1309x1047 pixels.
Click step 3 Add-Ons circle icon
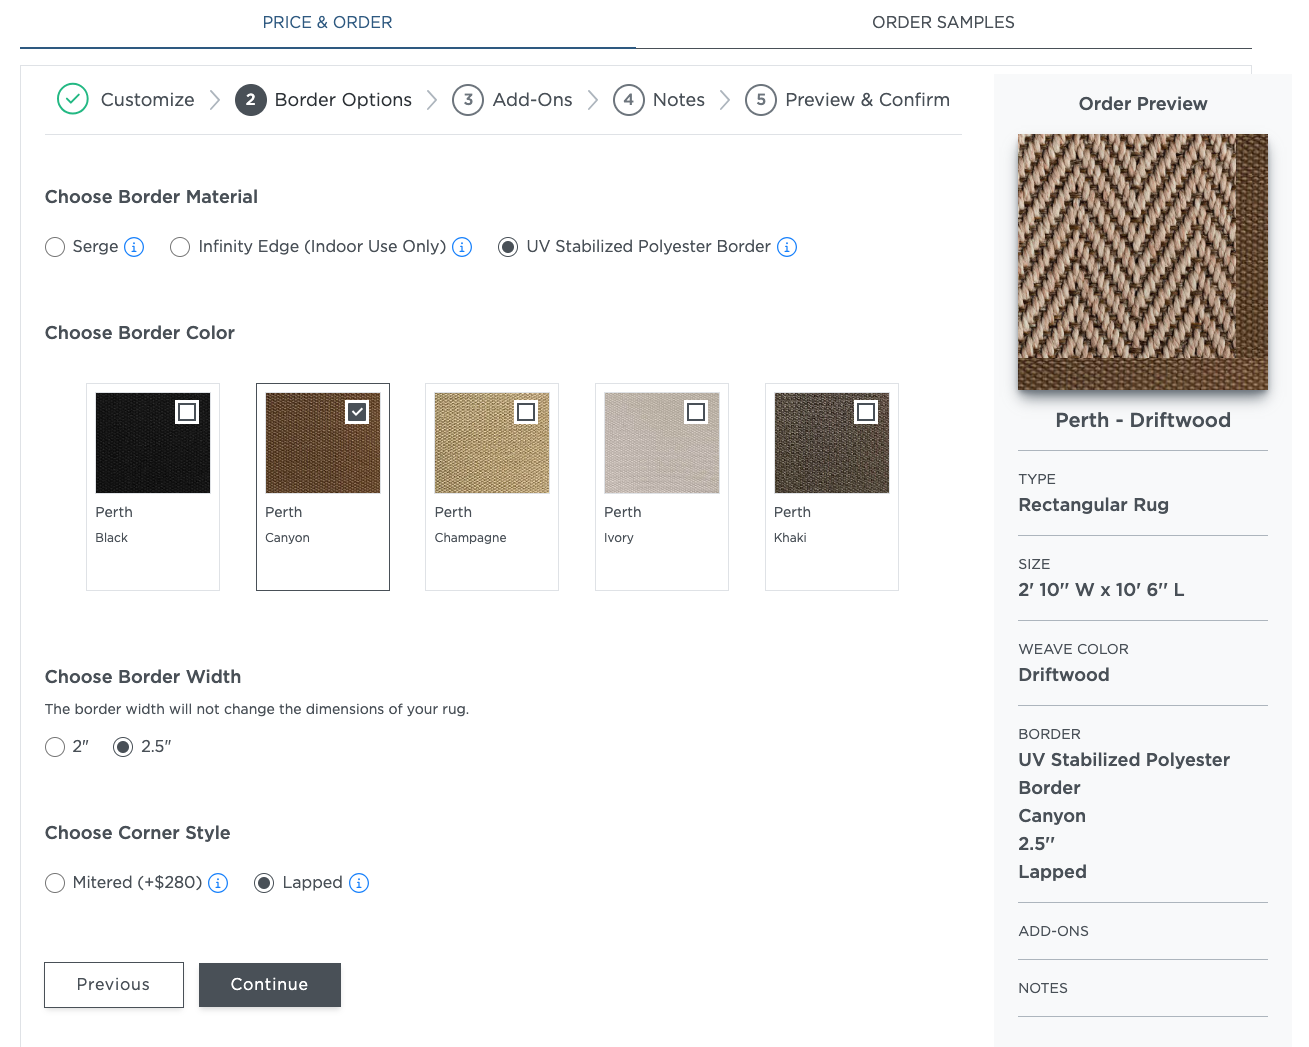point(468,100)
